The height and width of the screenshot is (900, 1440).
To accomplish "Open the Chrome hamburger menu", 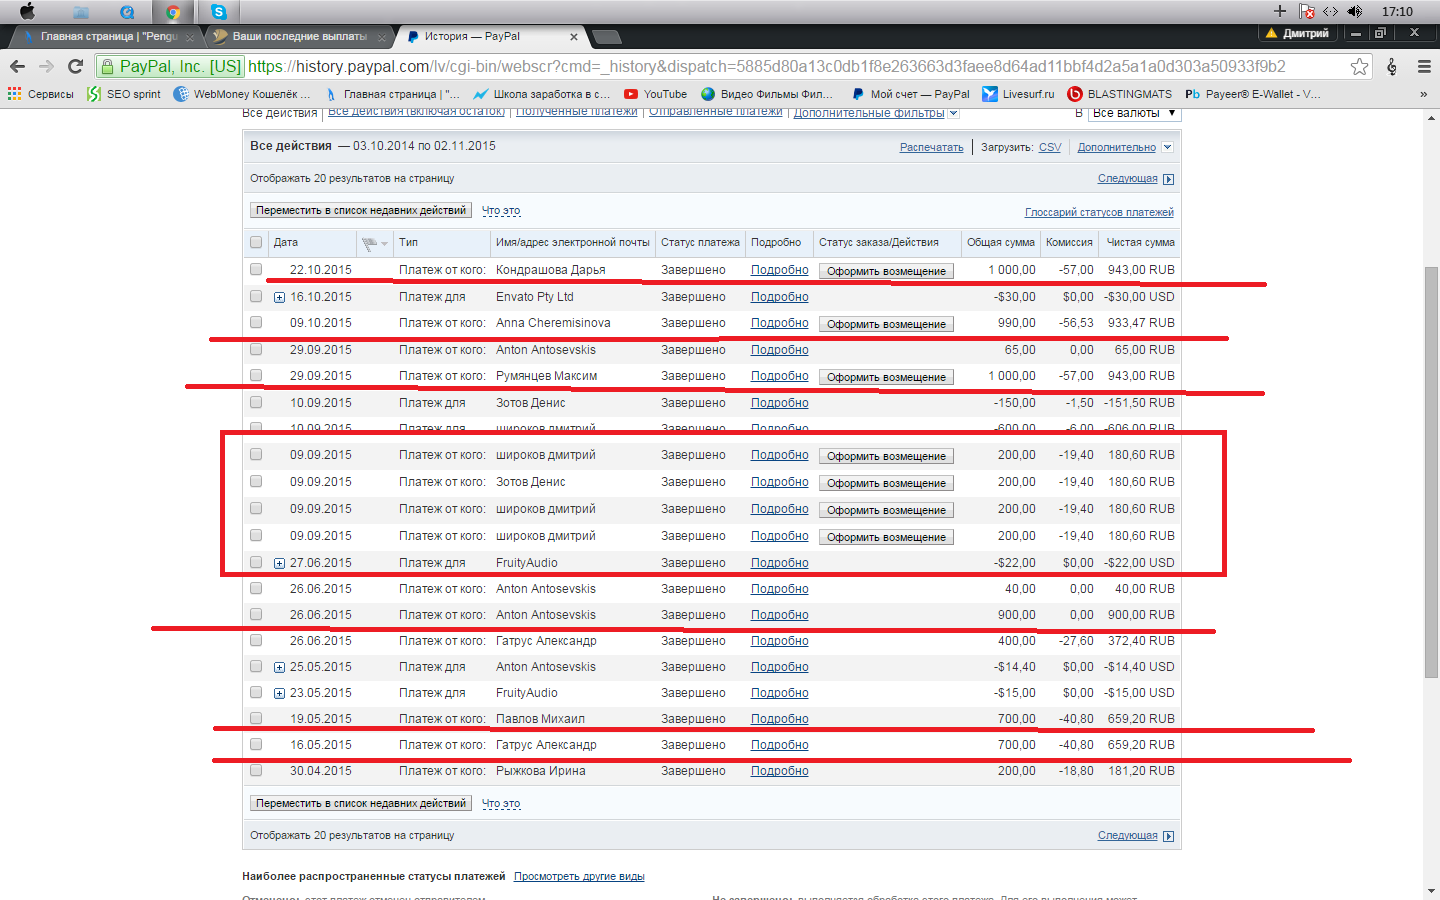I will pos(1424,66).
